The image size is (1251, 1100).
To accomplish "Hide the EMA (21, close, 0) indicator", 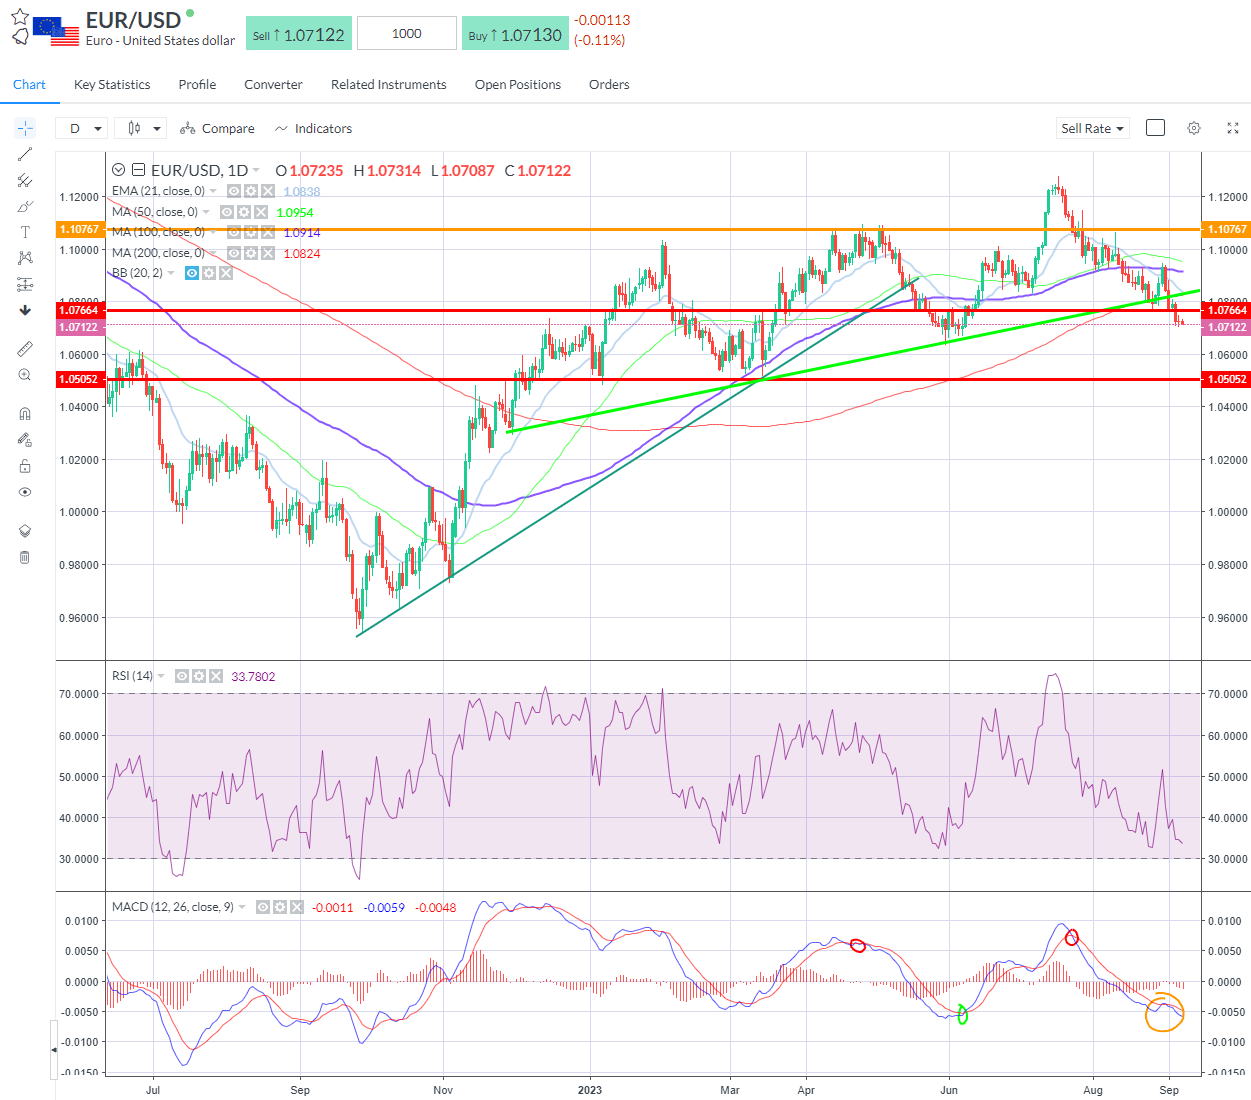I will coord(232,190).
